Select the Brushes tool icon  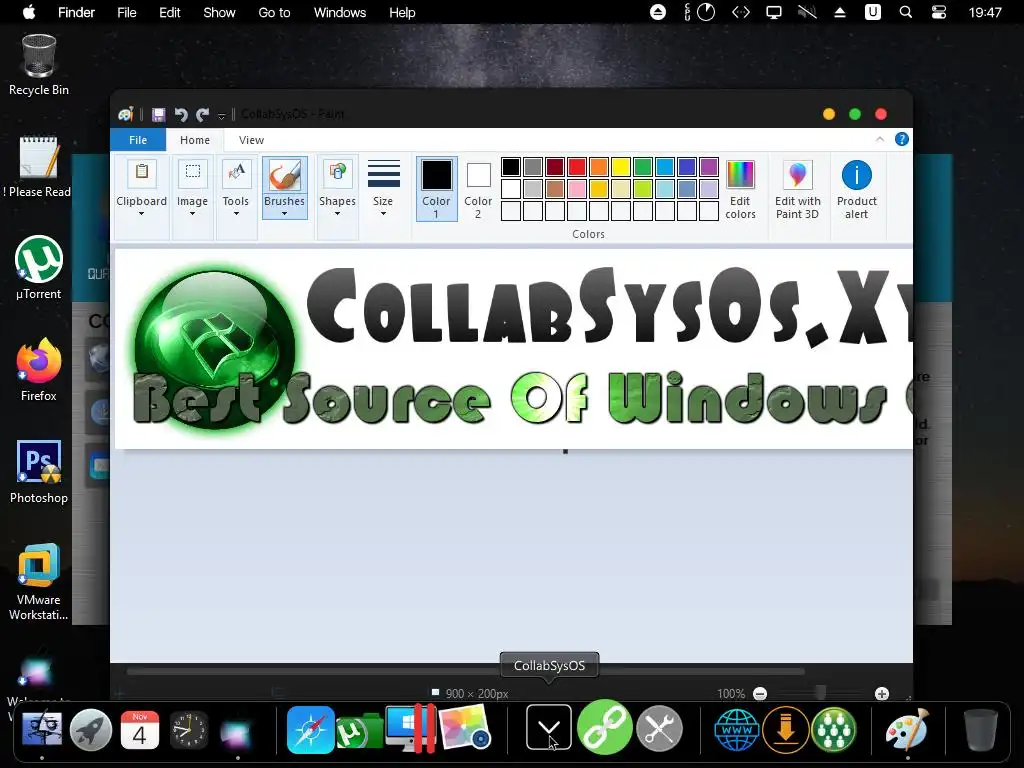[285, 174]
